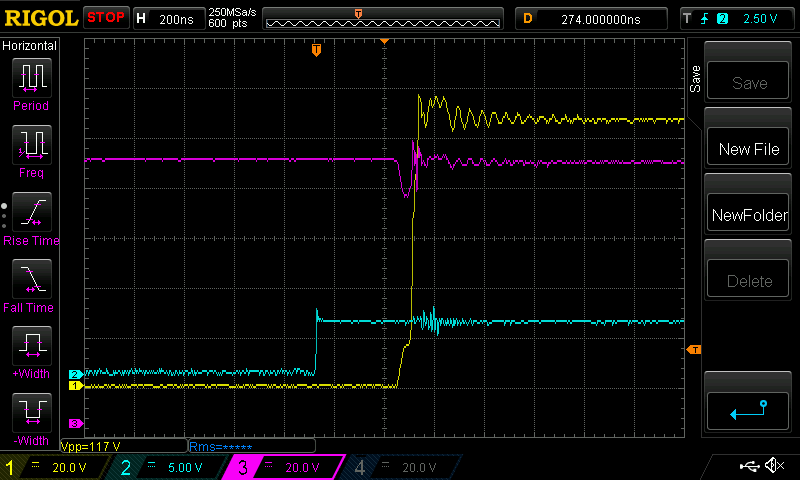800x480 pixels.
Task: Select the +Width measurement icon
Action: (30, 347)
